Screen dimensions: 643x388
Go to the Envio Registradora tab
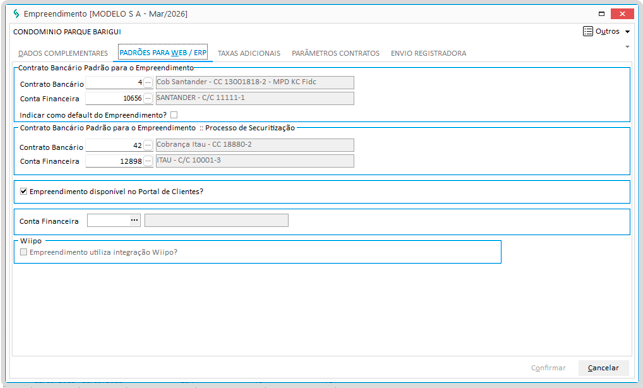428,53
